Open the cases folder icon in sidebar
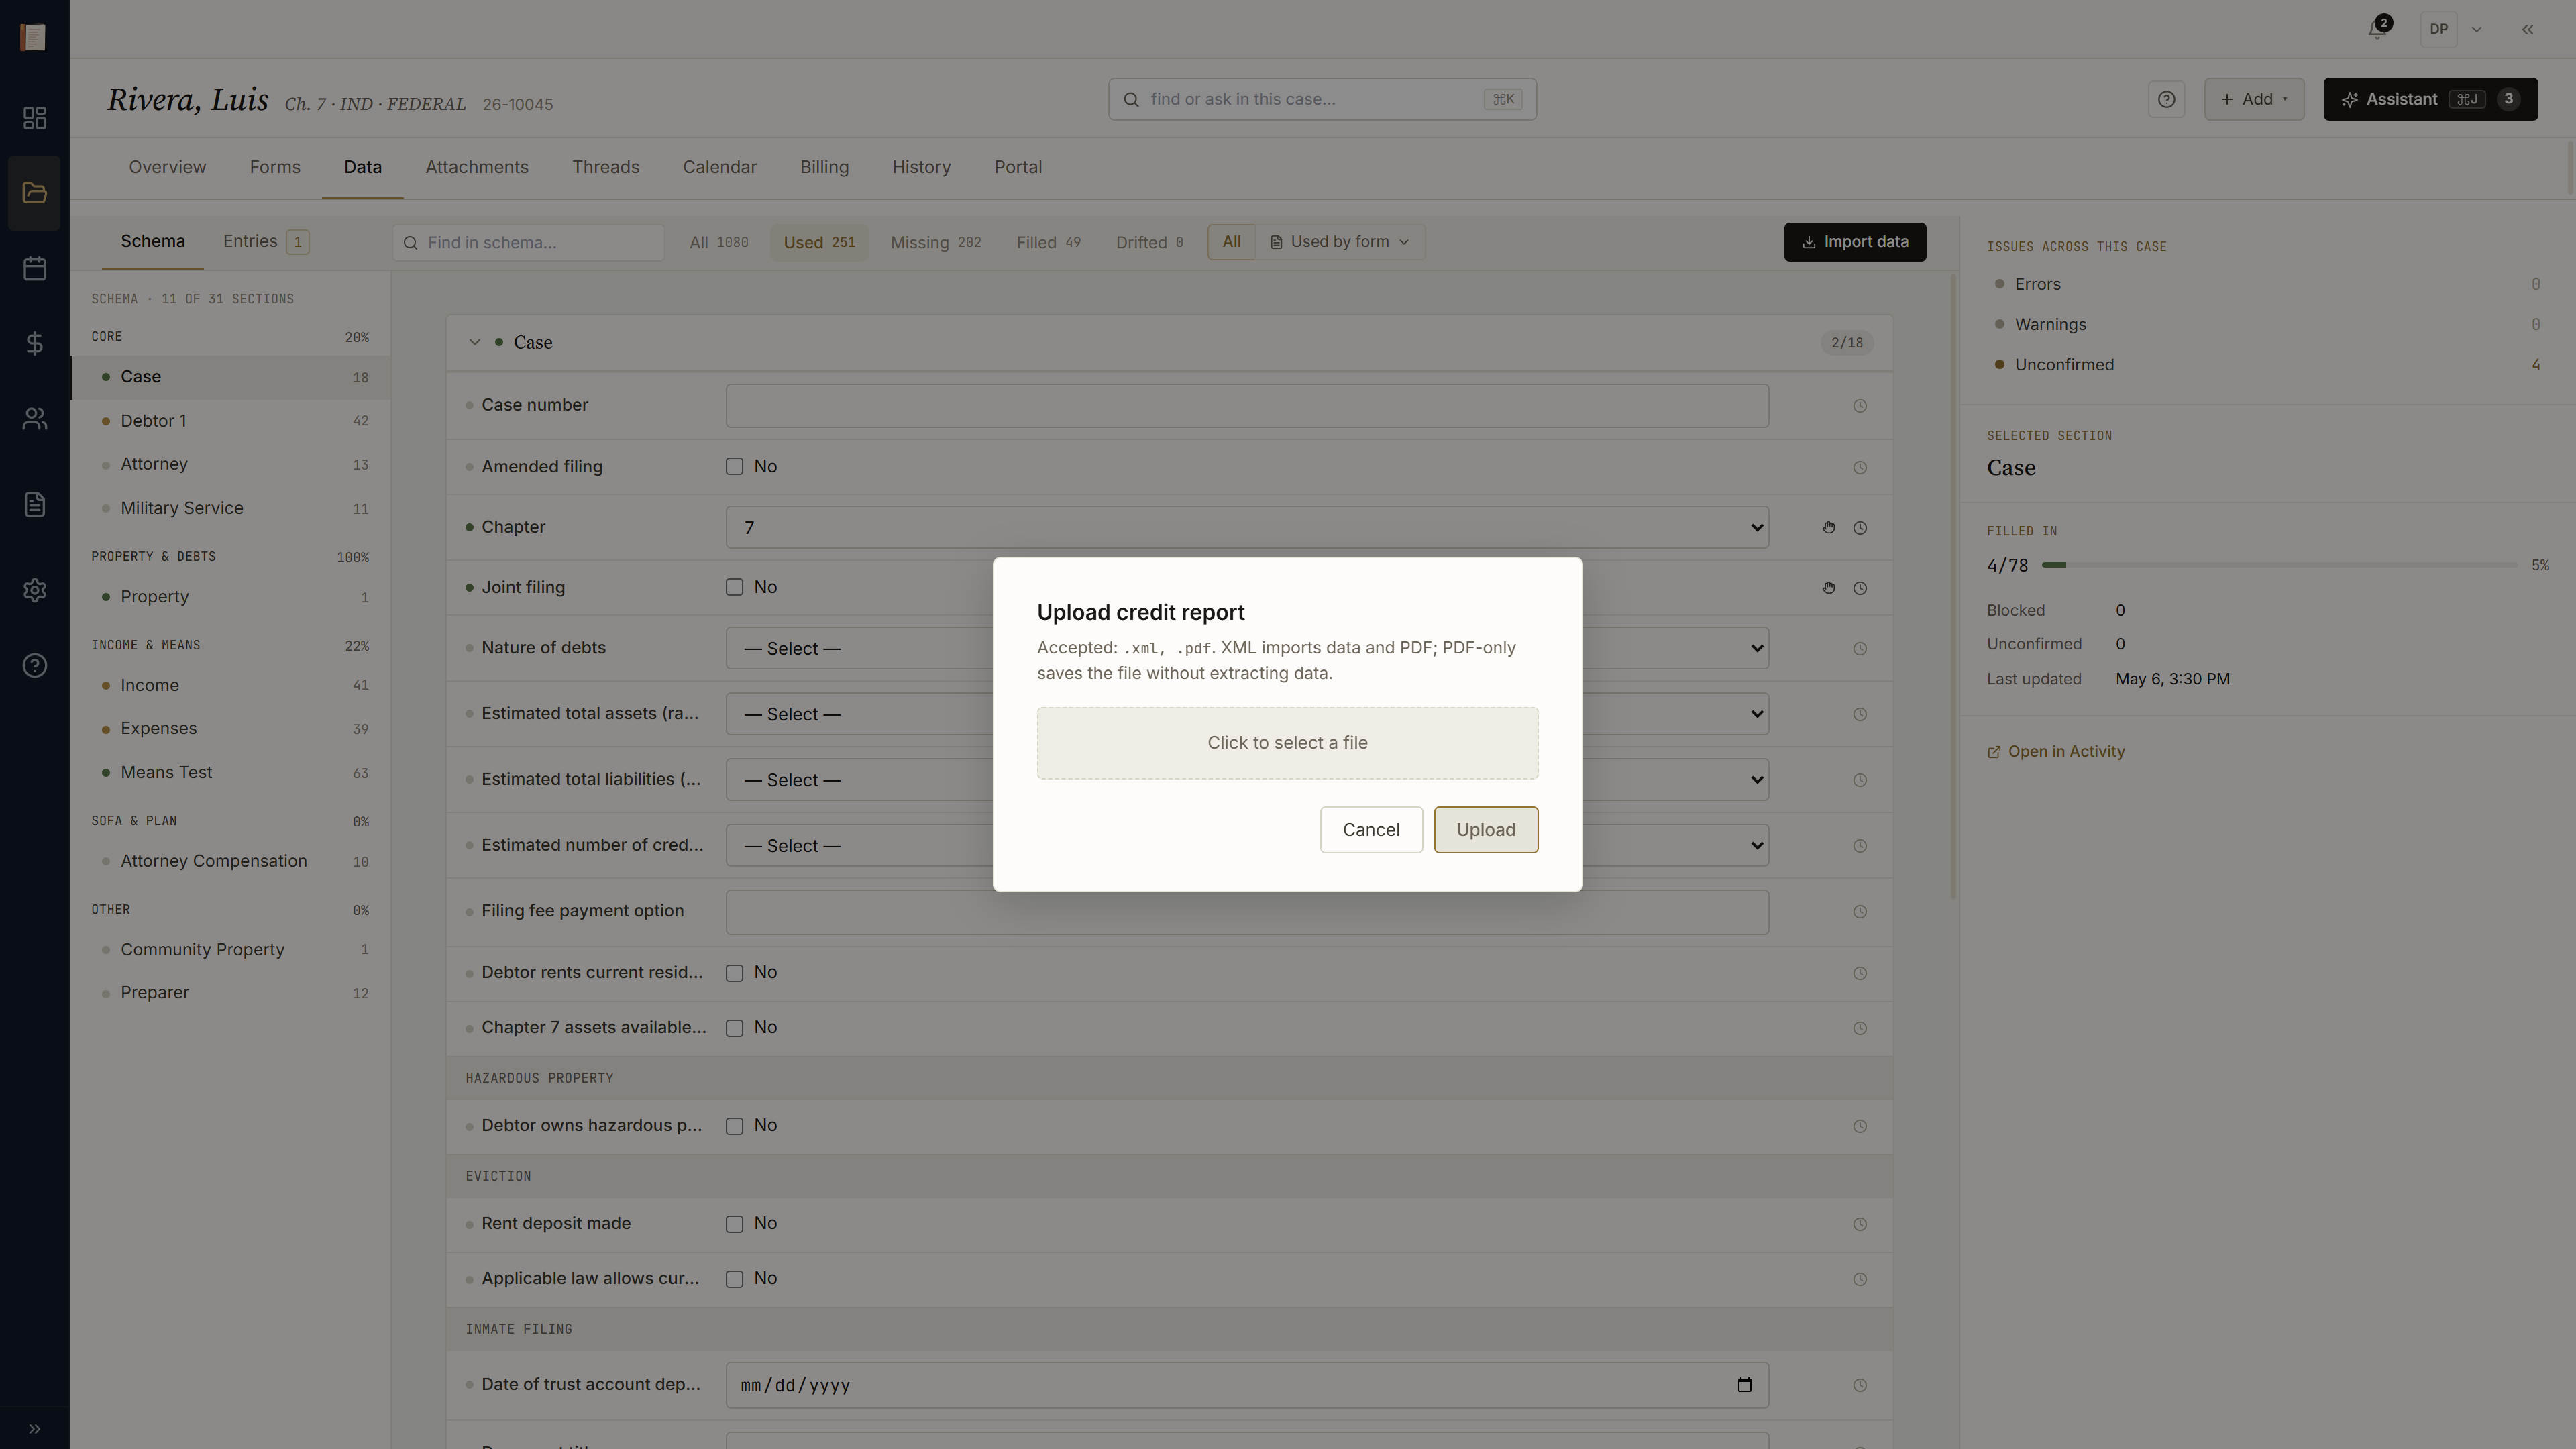 pos(34,193)
